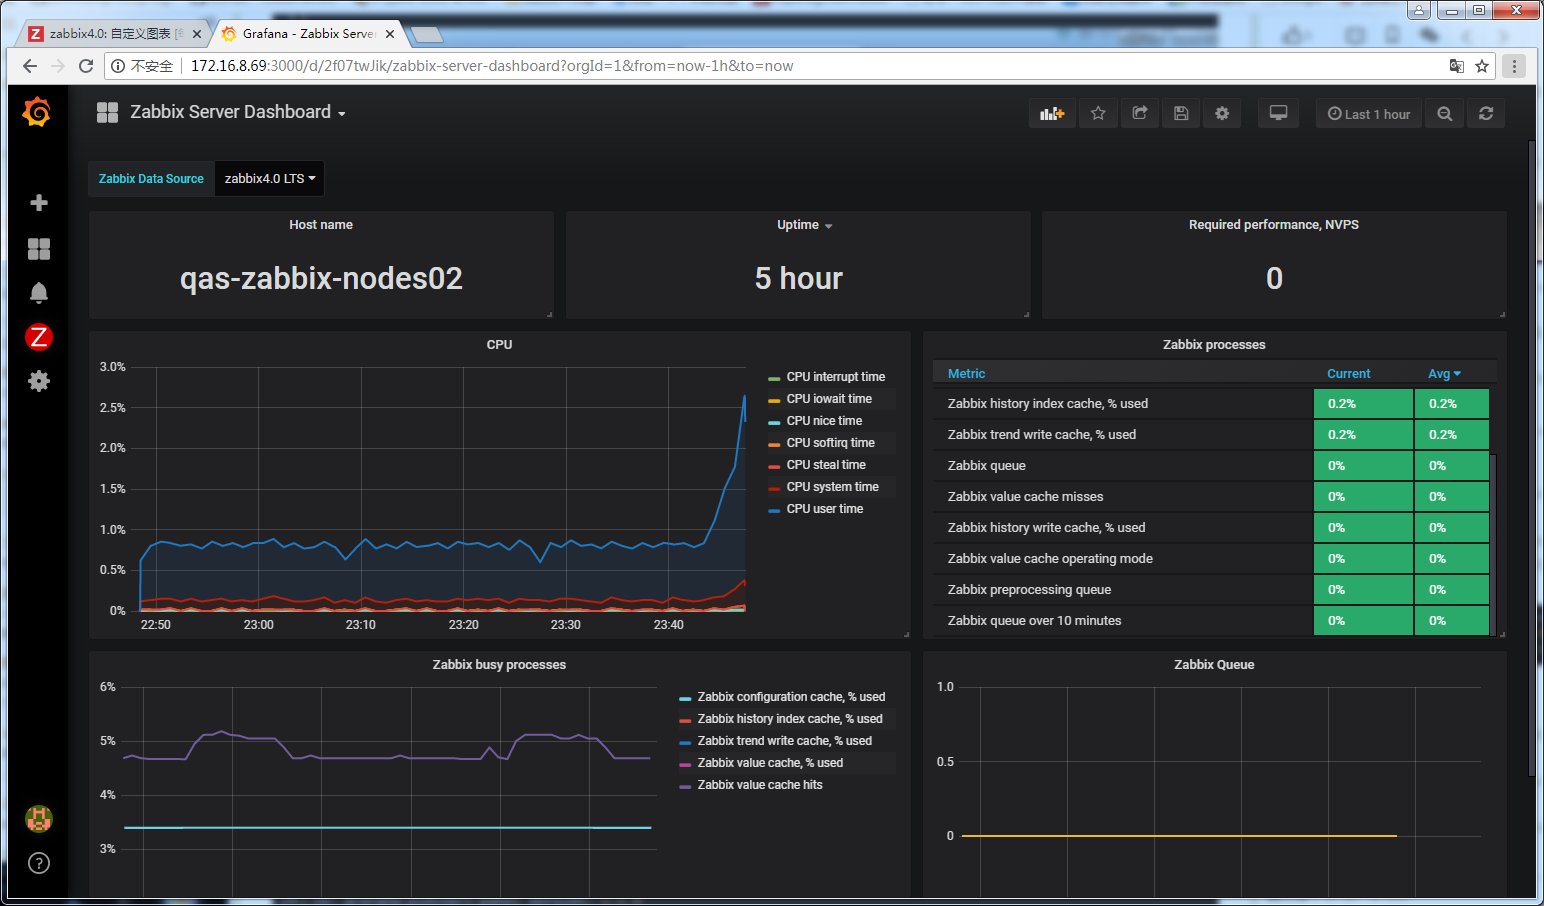The height and width of the screenshot is (906, 1544).
Task: Open the Last 1 hour time picker
Action: (x=1369, y=114)
